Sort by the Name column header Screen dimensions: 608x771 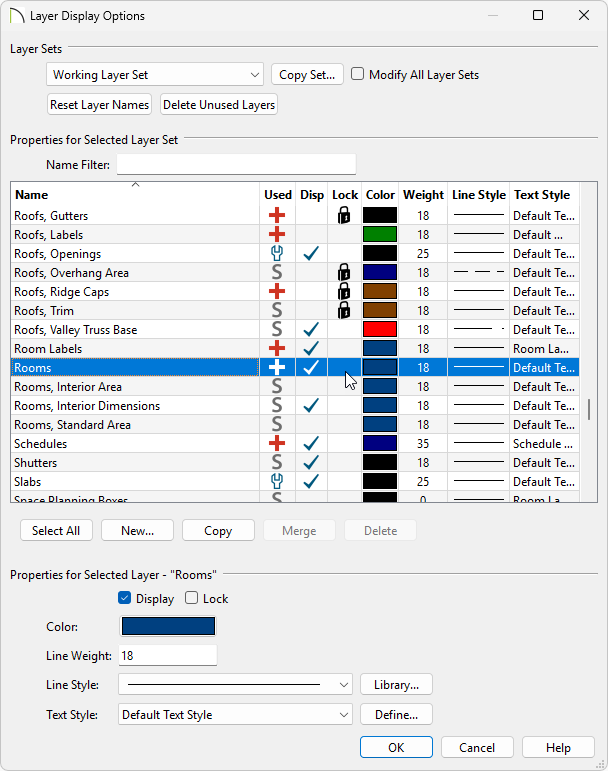tap(135, 195)
